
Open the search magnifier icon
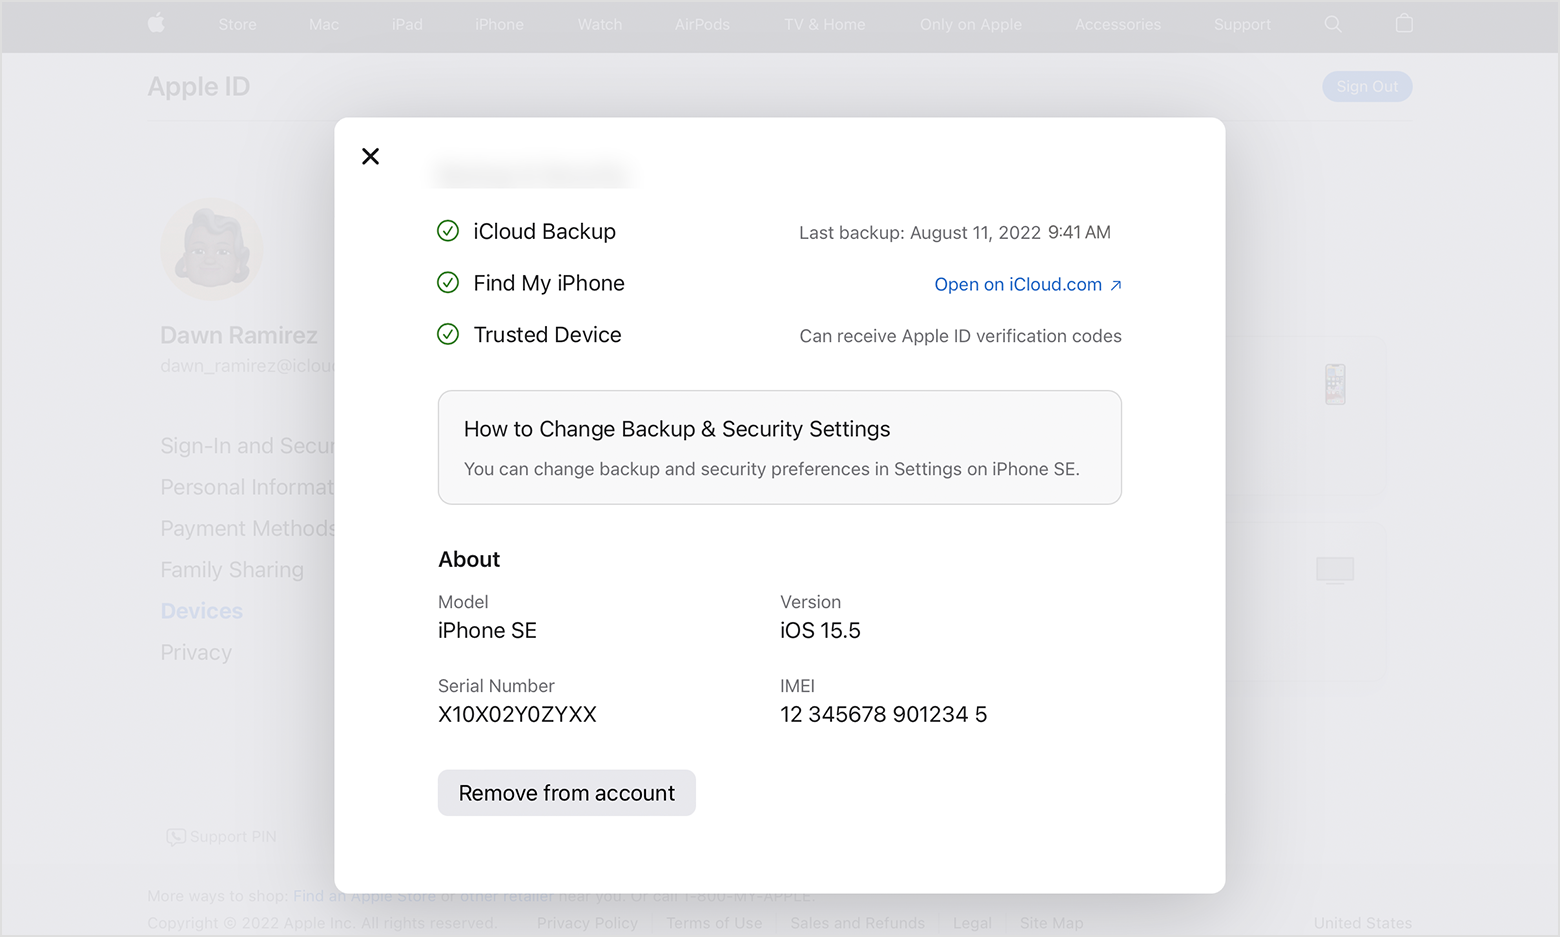(x=1333, y=24)
